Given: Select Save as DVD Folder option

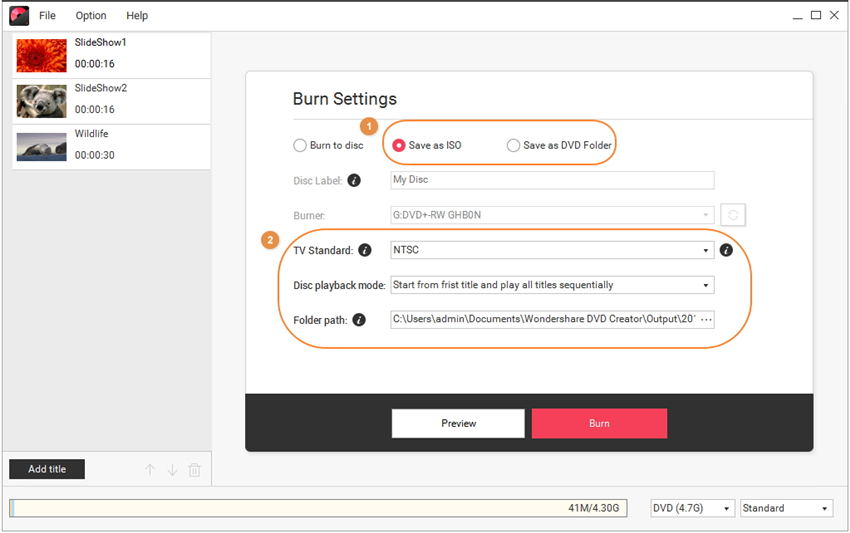Looking at the screenshot, I should point(513,145).
